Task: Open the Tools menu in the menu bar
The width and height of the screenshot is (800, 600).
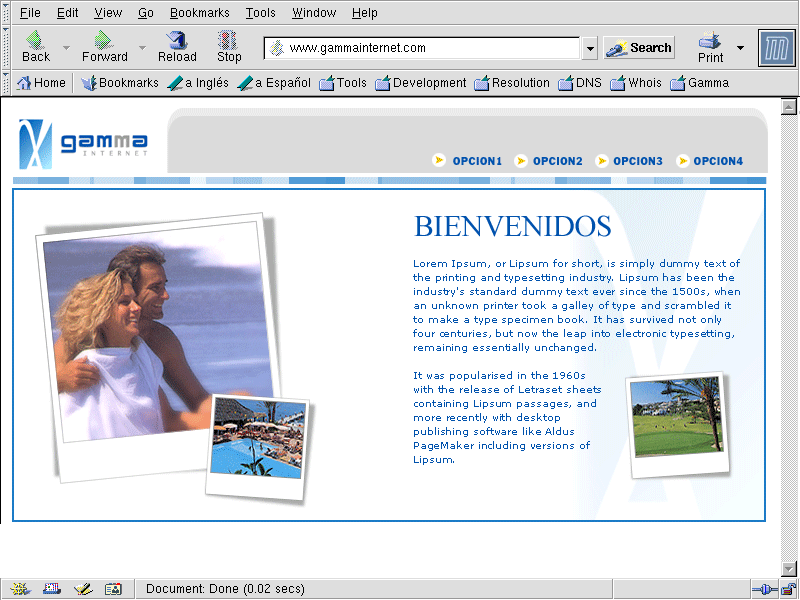Action: tap(260, 13)
